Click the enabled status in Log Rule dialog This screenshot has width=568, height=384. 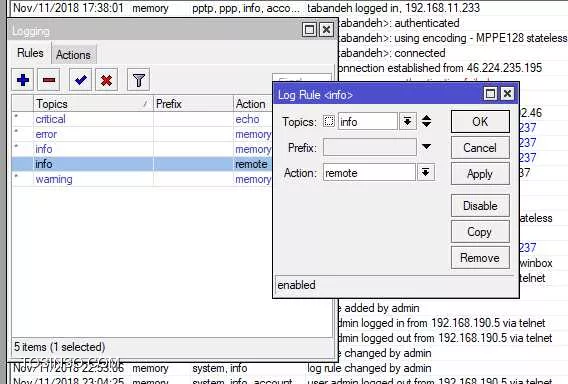[x=296, y=285]
